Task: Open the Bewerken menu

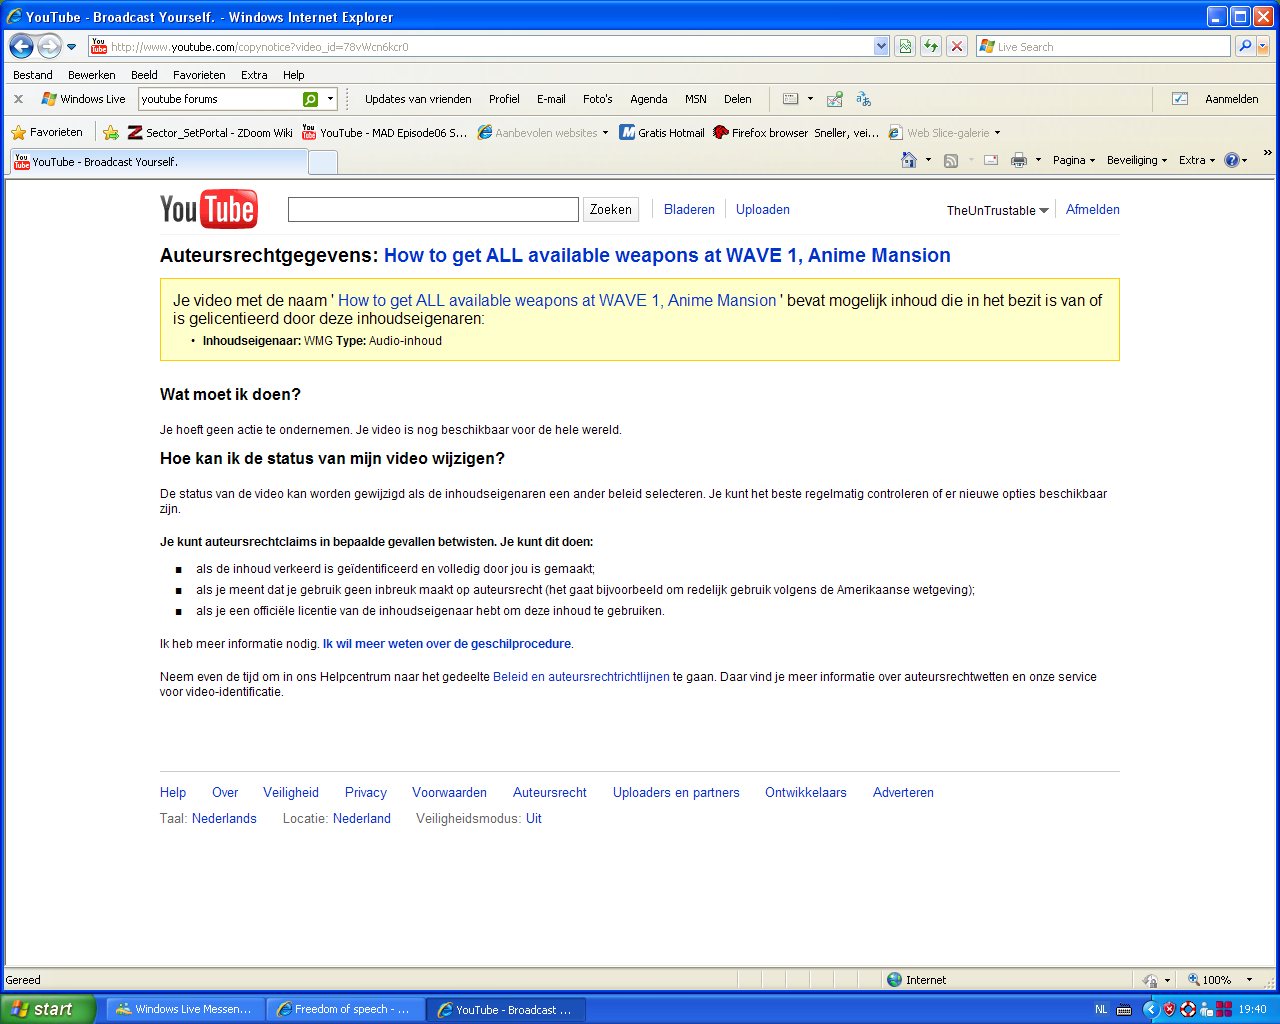Action: [x=92, y=75]
